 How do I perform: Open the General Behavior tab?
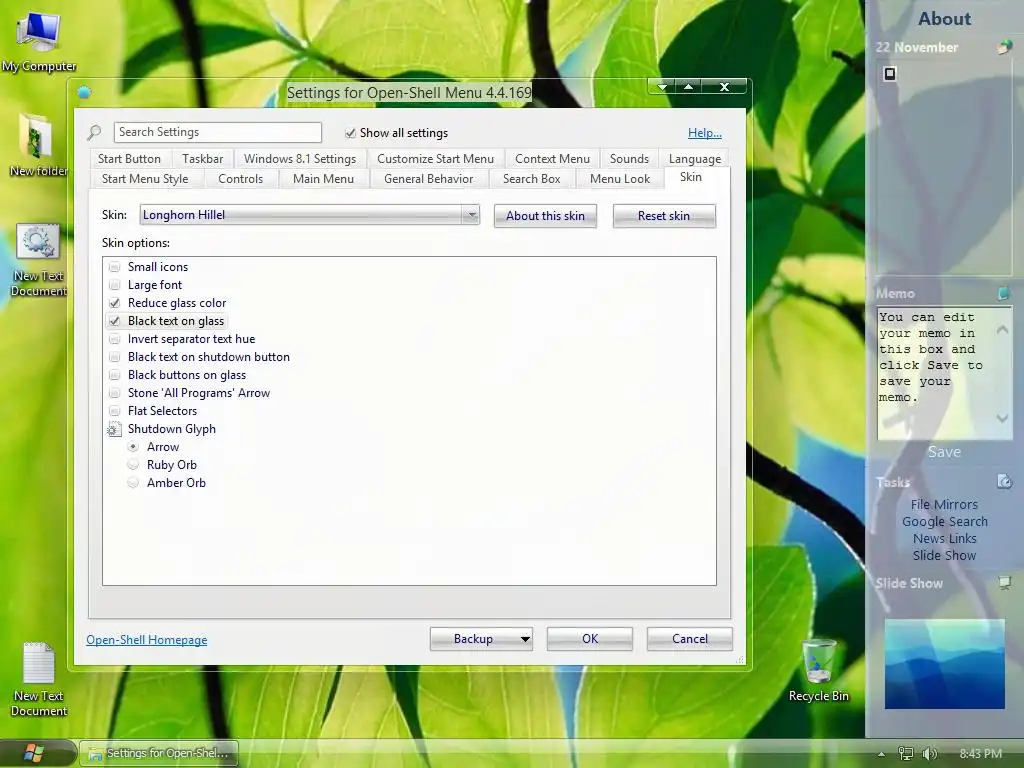[x=428, y=179]
